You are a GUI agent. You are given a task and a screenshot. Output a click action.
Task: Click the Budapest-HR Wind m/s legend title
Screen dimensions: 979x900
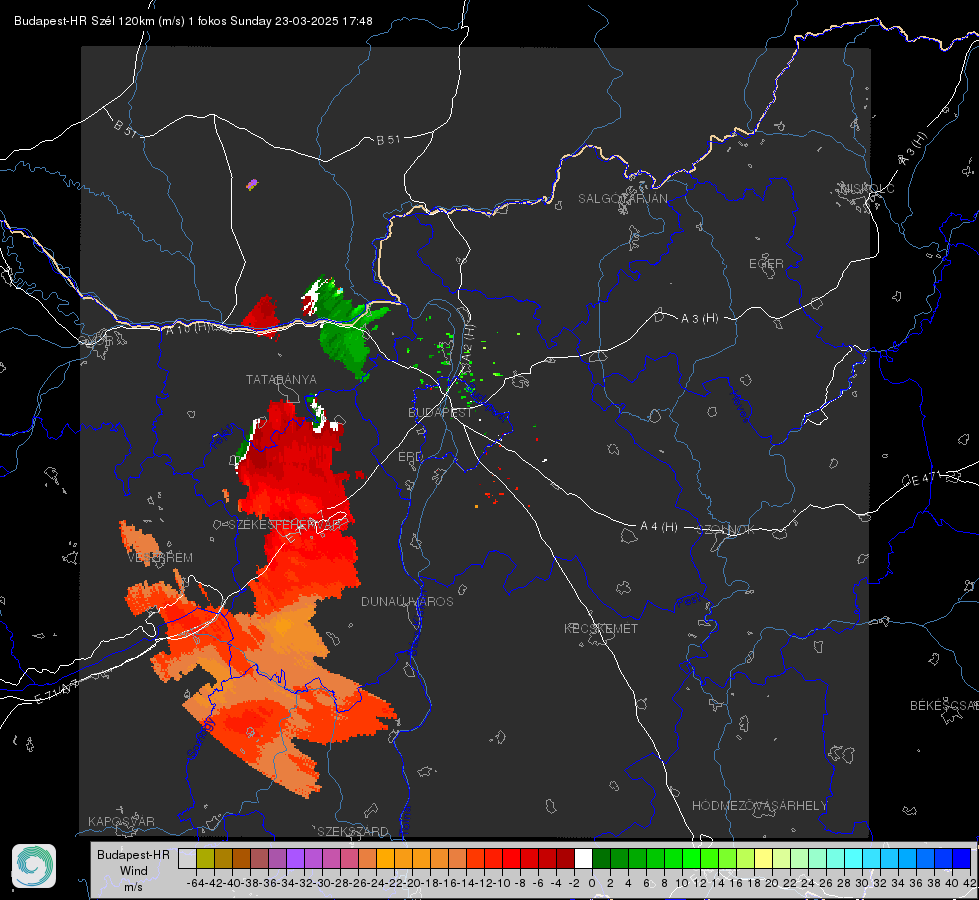click(134, 871)
